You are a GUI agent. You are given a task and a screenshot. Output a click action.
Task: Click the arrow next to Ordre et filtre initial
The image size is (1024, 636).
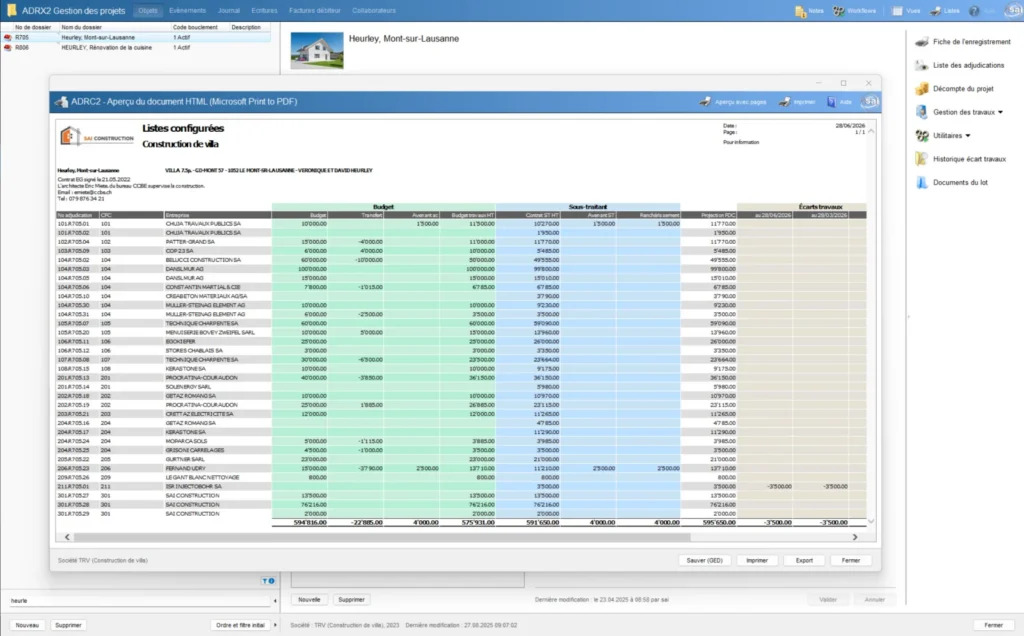click(275, 625)
